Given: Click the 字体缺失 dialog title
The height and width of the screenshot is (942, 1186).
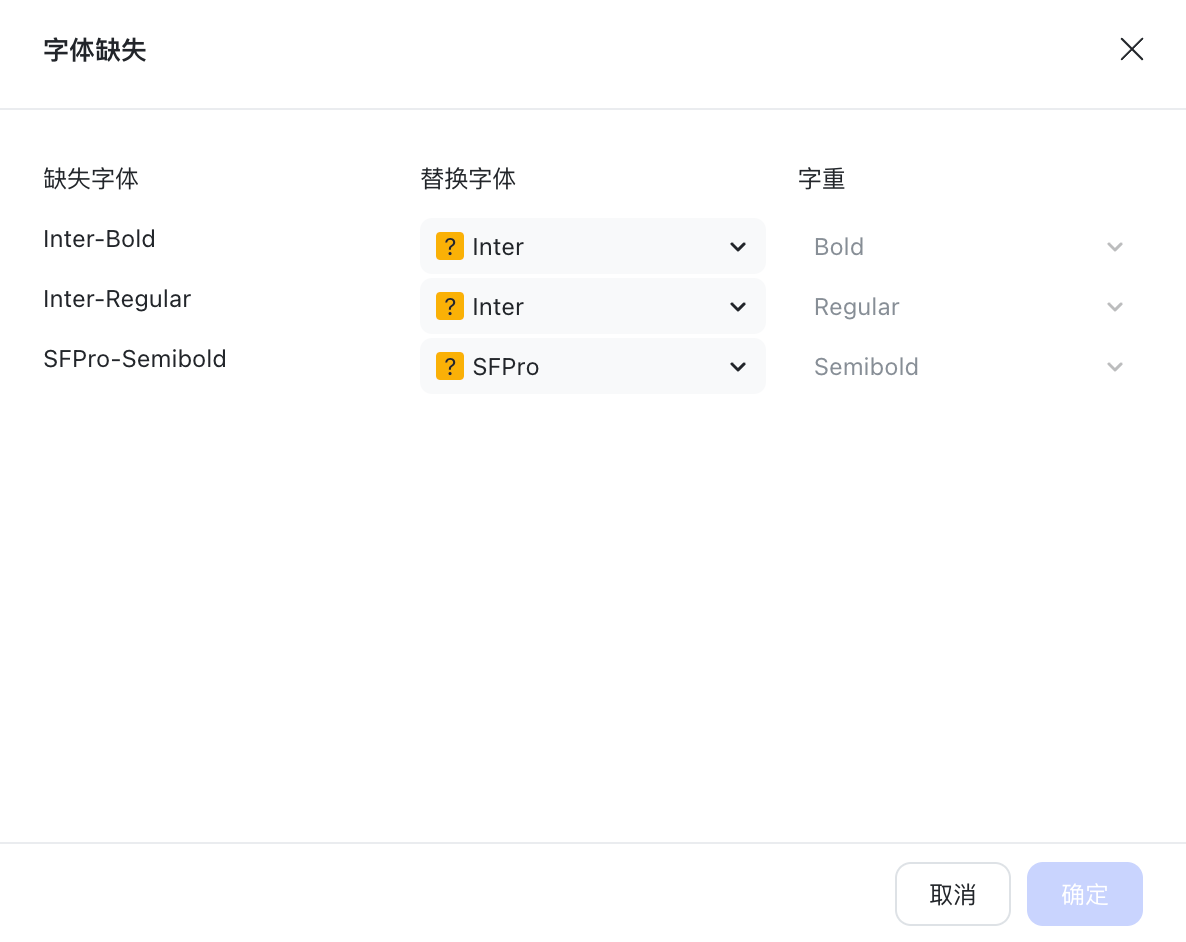Looking at the screenshot, I should 95,50.
